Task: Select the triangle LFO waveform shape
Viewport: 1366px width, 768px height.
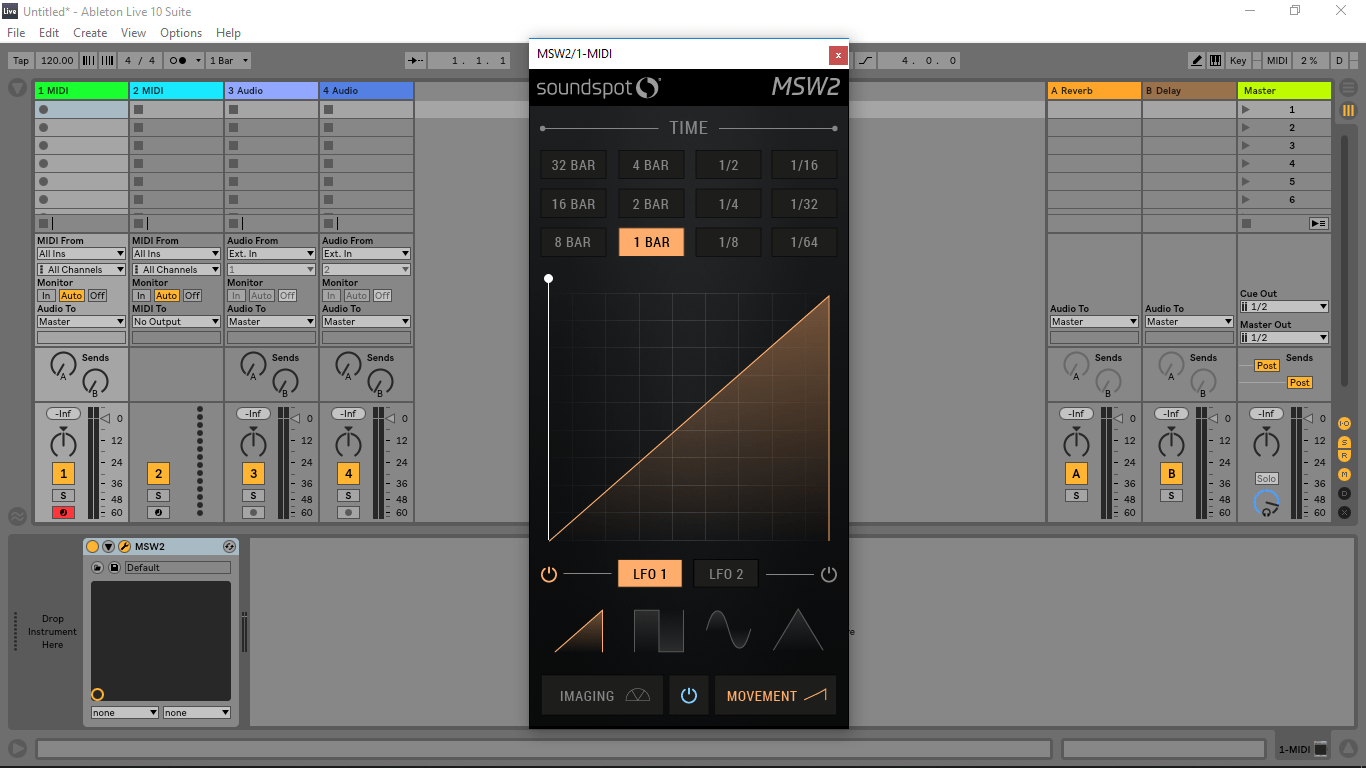Action: tap(798, 630)
